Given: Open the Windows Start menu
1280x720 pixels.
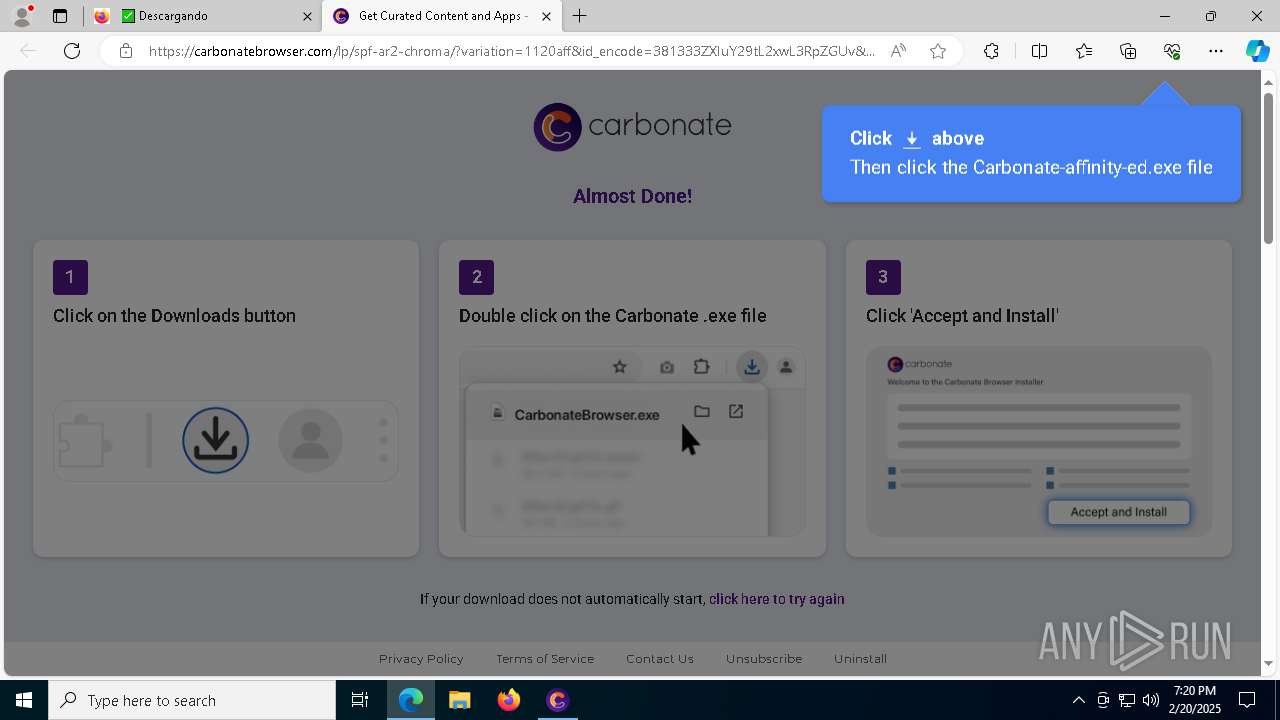Looking at the screenshot, I should coord(24,700).
